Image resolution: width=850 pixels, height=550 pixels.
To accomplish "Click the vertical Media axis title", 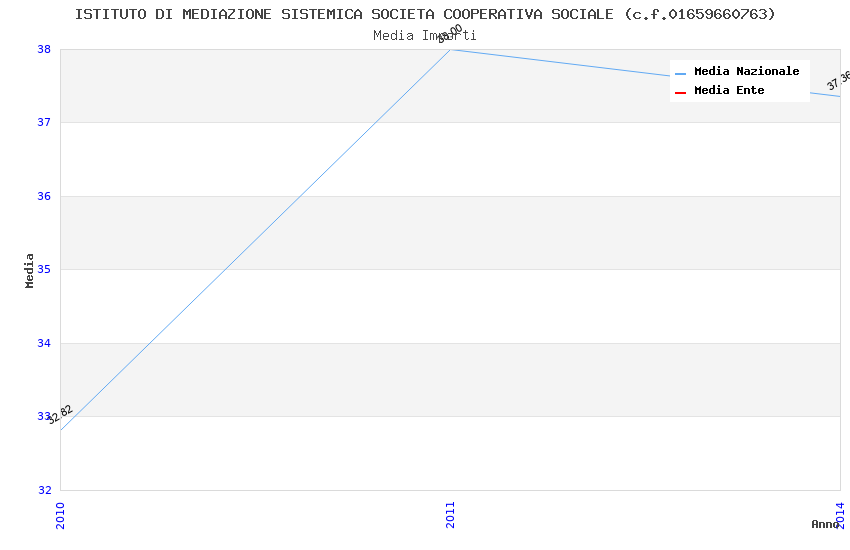I will click(30, 270).
